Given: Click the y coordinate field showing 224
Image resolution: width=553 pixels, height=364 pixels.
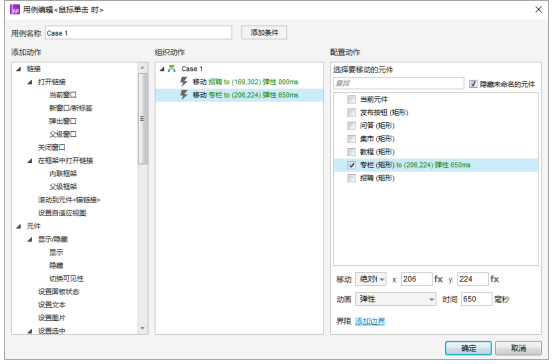Looking at the screenshot, I should (473, 279).
